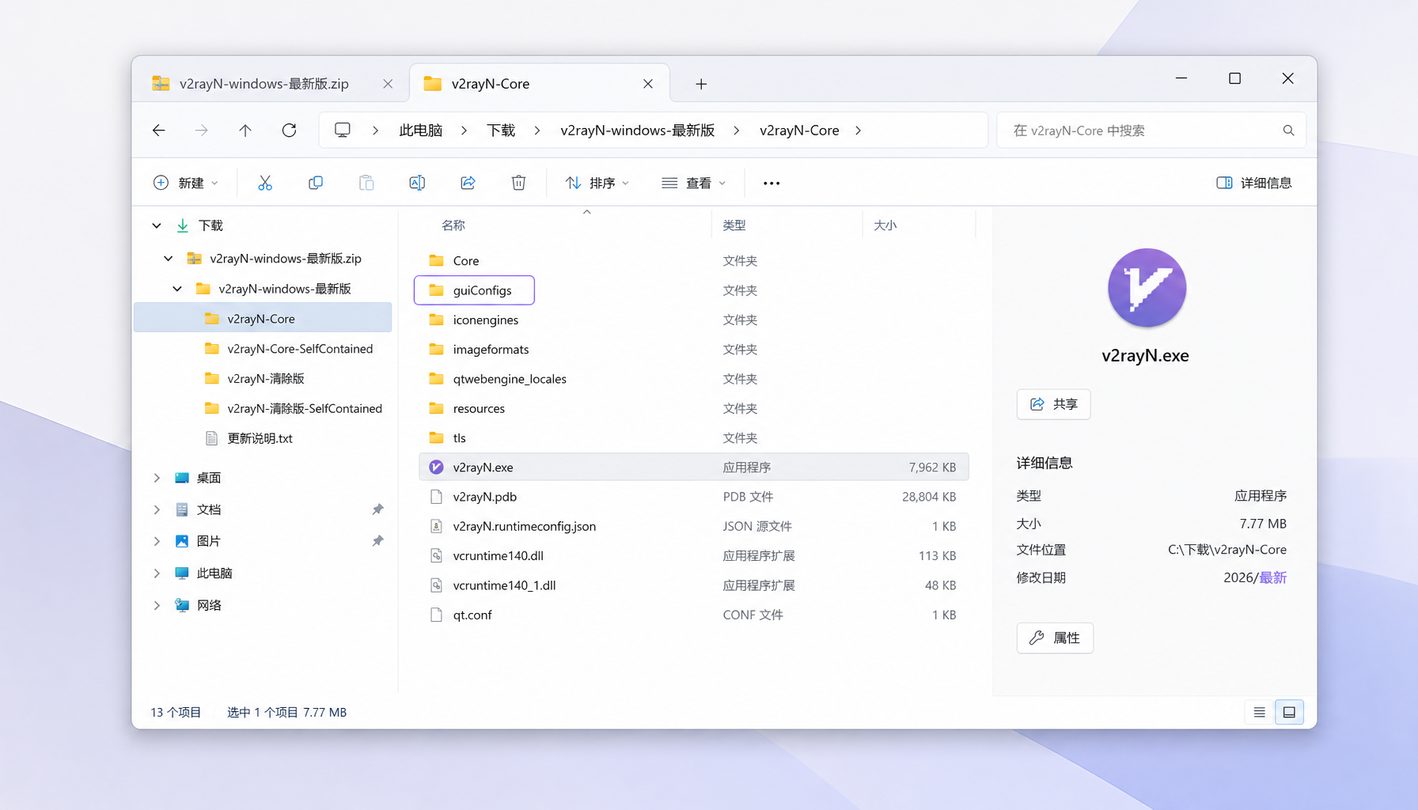Select 更新说明.txt in the tree
The width and height of the screenshot is (1418, 810).
[x=262, y=439]
